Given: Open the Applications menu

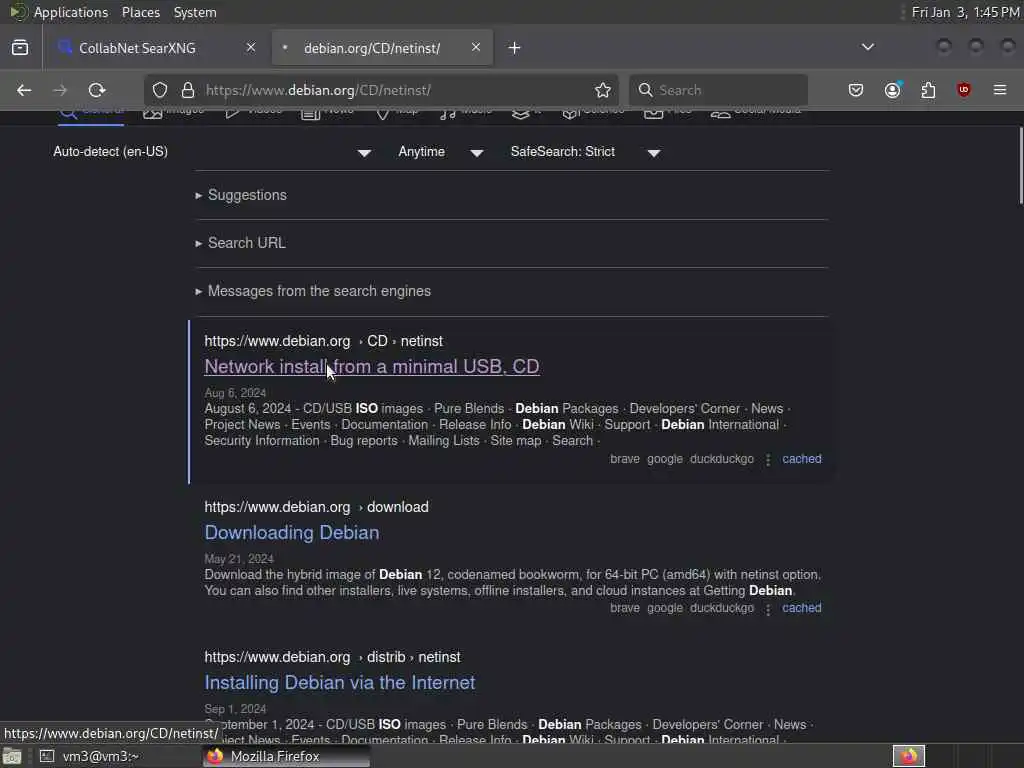Looking at the screenshot, I should click(x=71, y=12).
